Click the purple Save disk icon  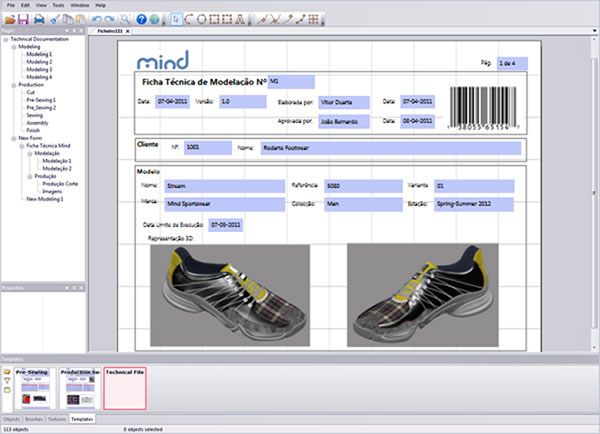(23, 19)
